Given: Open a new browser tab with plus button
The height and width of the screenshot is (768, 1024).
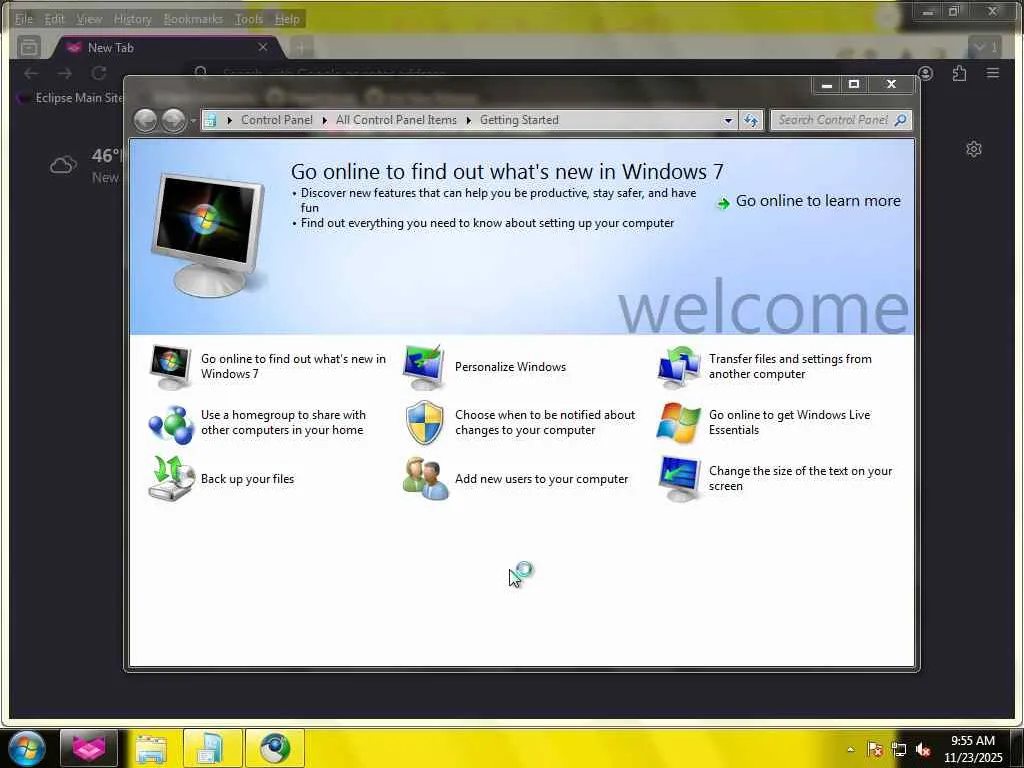Looking at the screenshot, I should (301, 48).
